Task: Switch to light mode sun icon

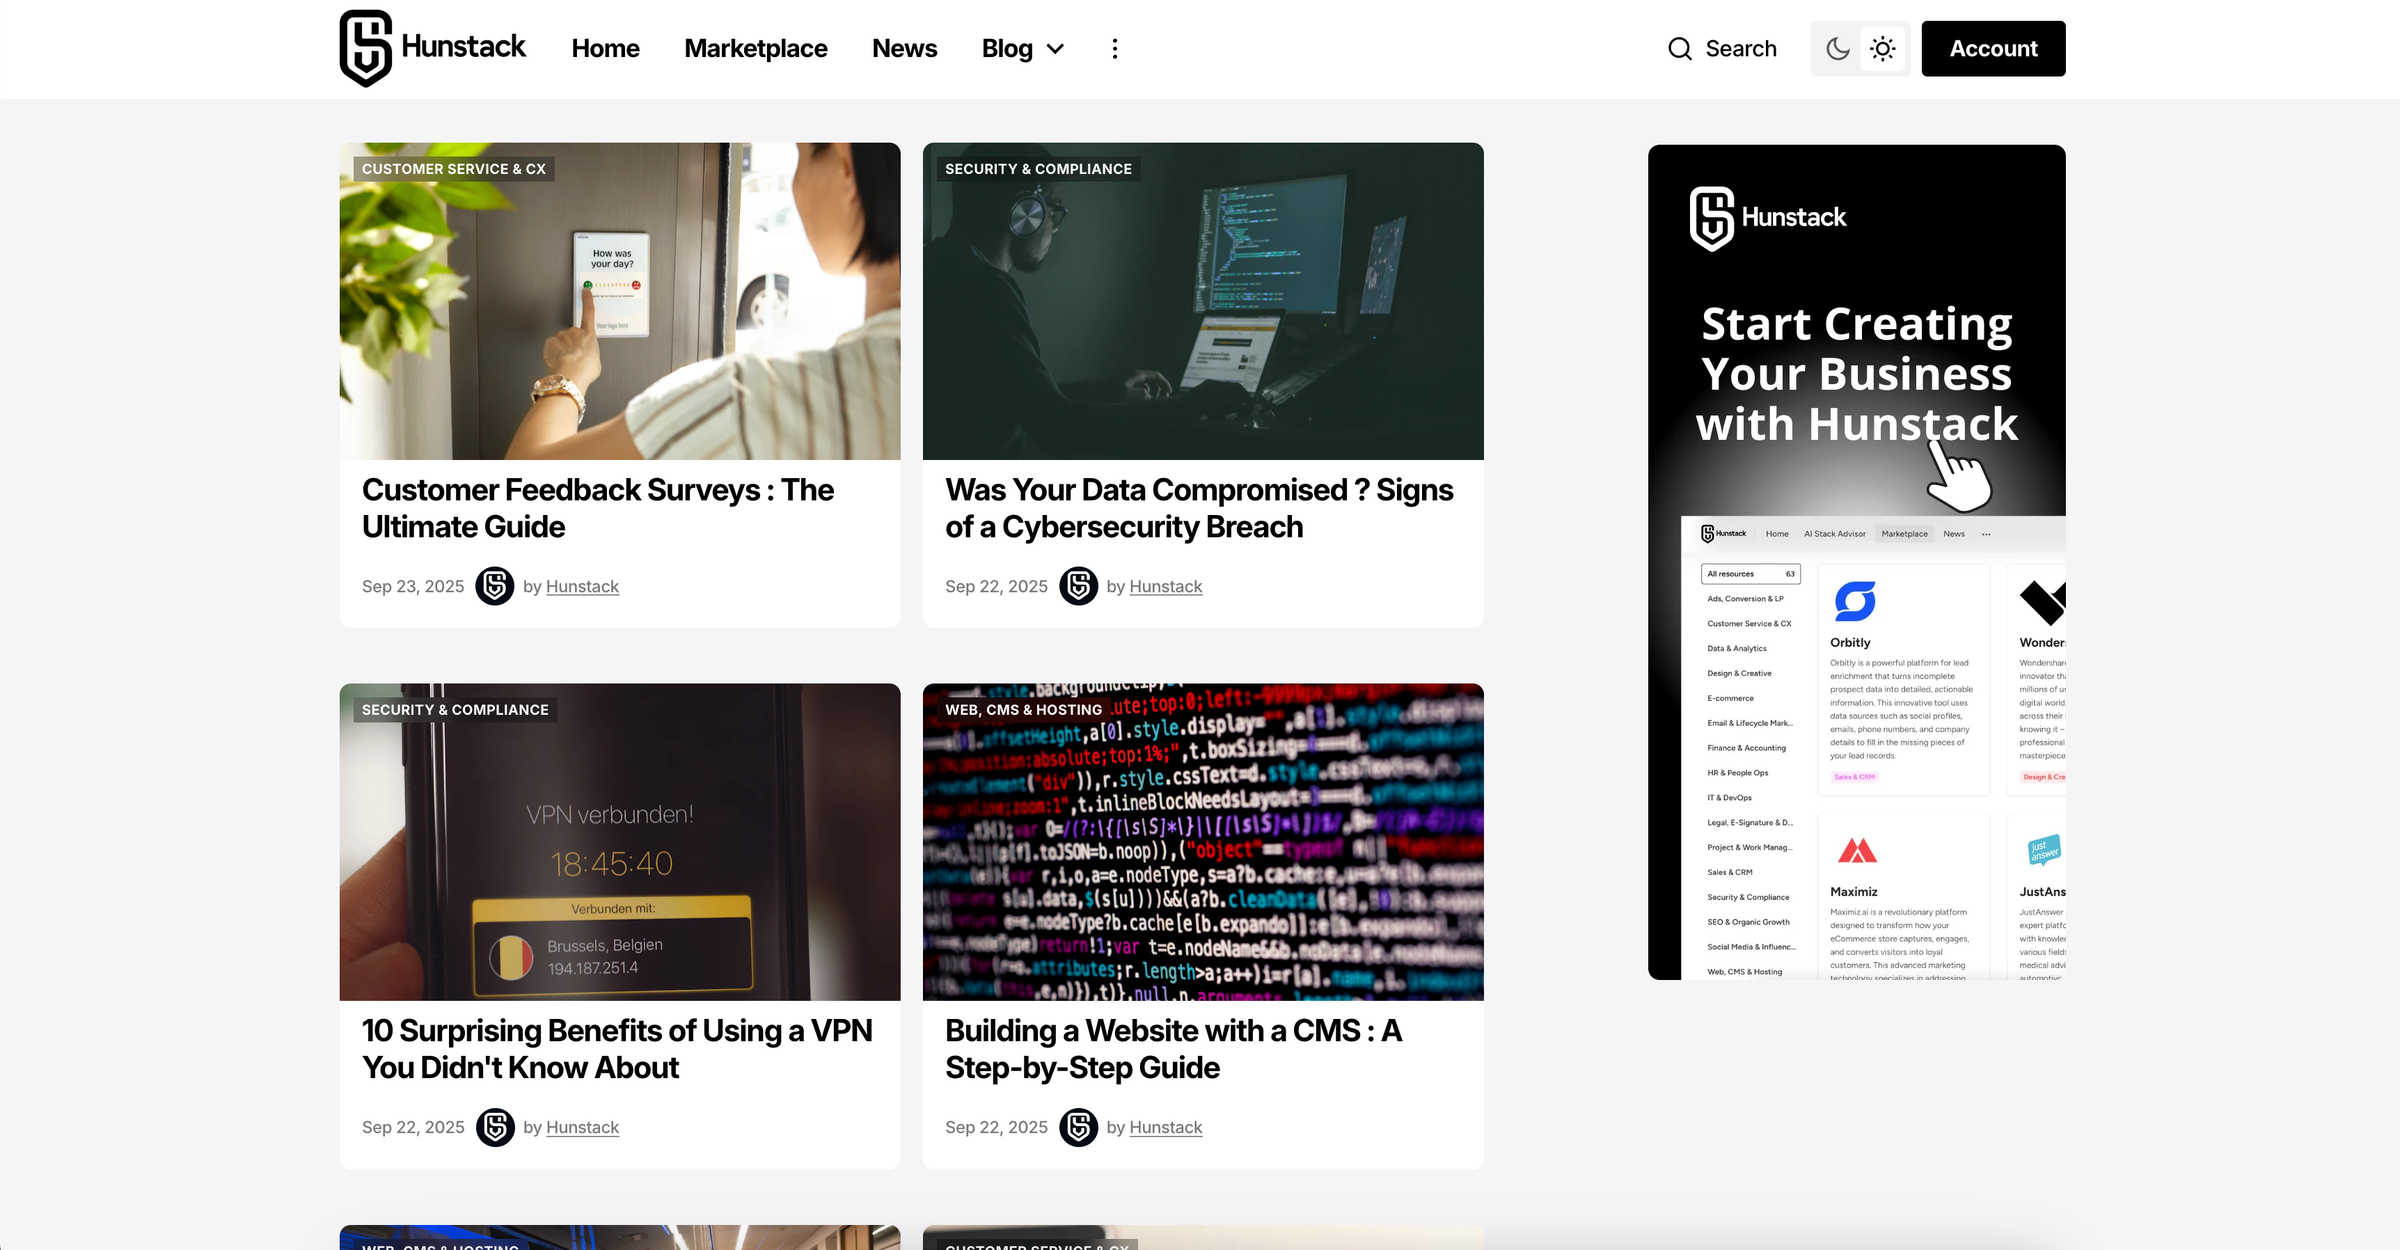Action: point(1883,48)
